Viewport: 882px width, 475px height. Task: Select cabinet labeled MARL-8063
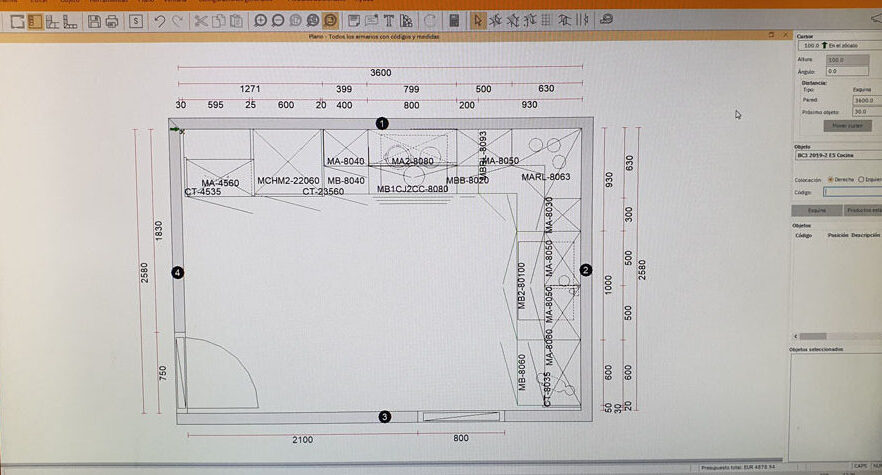[546, 177]
